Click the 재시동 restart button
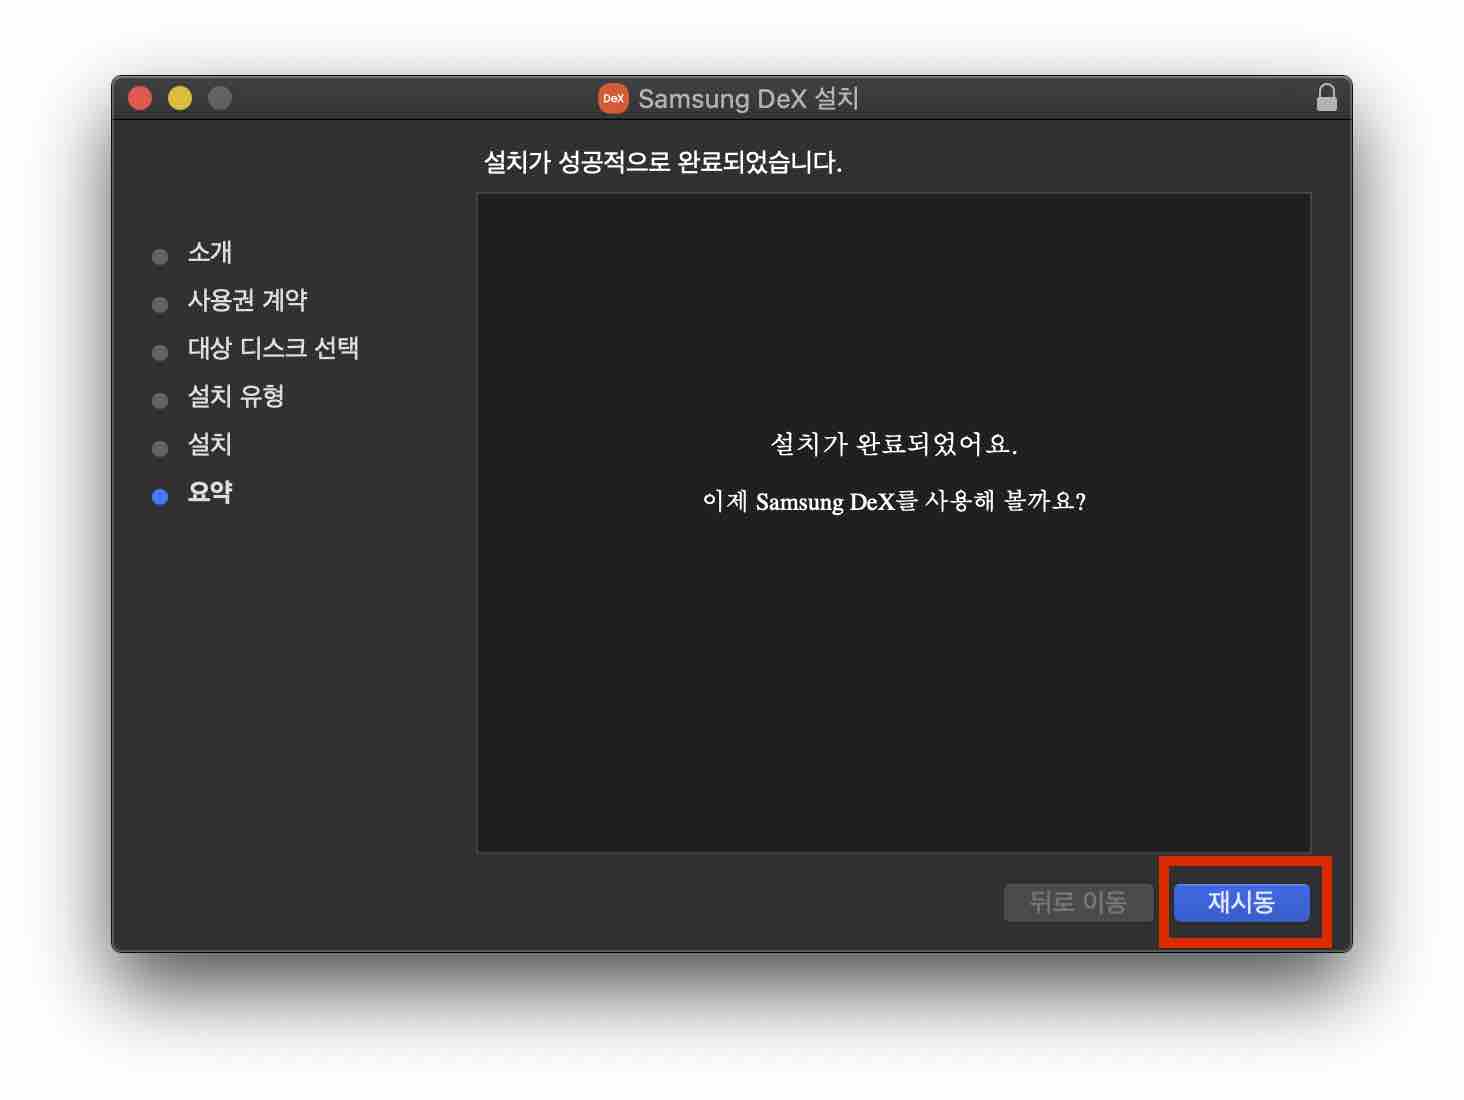The image size is (1464, 1100). 1241,902
